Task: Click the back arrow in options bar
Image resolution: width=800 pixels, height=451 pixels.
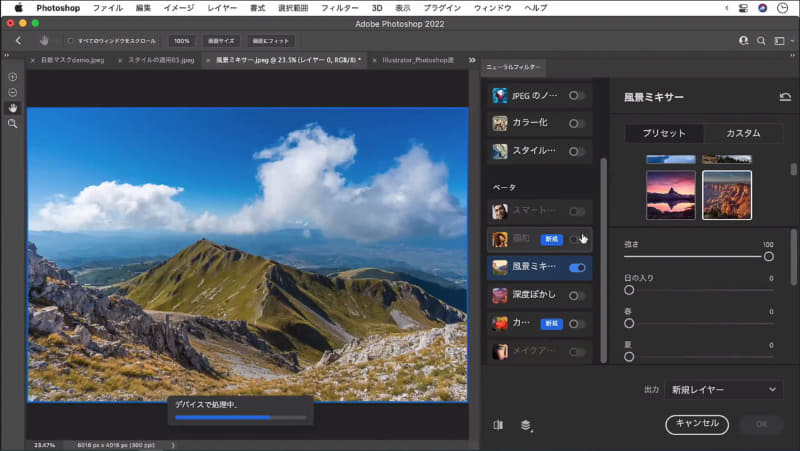Action: [x=18, y=41]
